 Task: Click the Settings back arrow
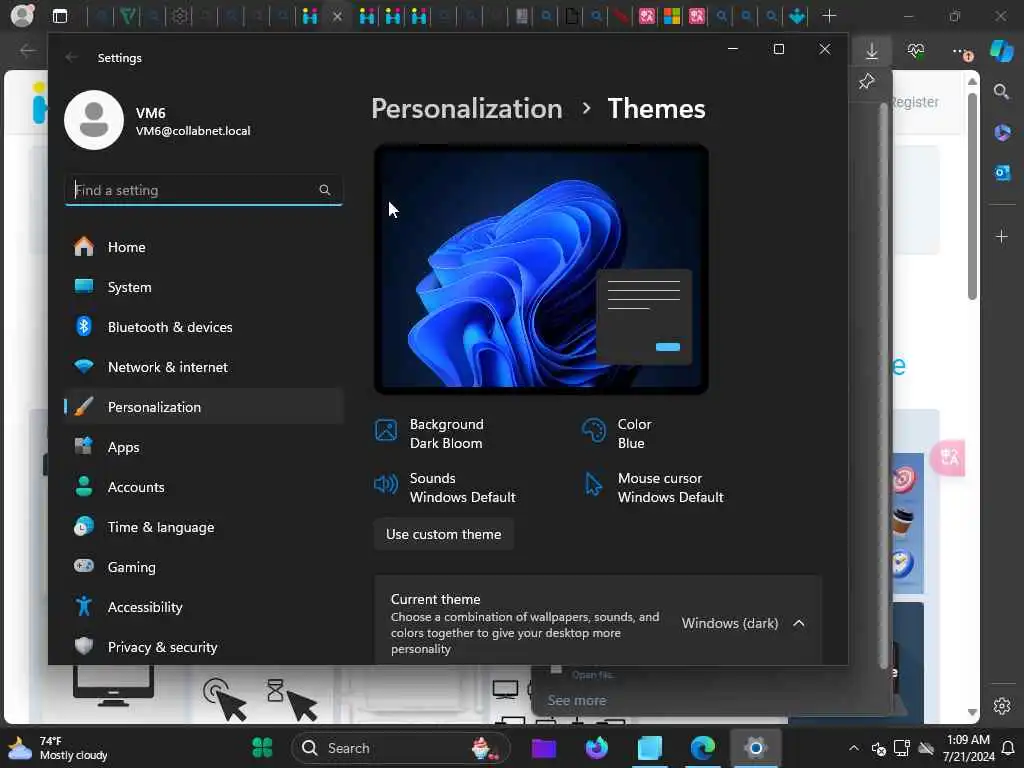point(71,57)
